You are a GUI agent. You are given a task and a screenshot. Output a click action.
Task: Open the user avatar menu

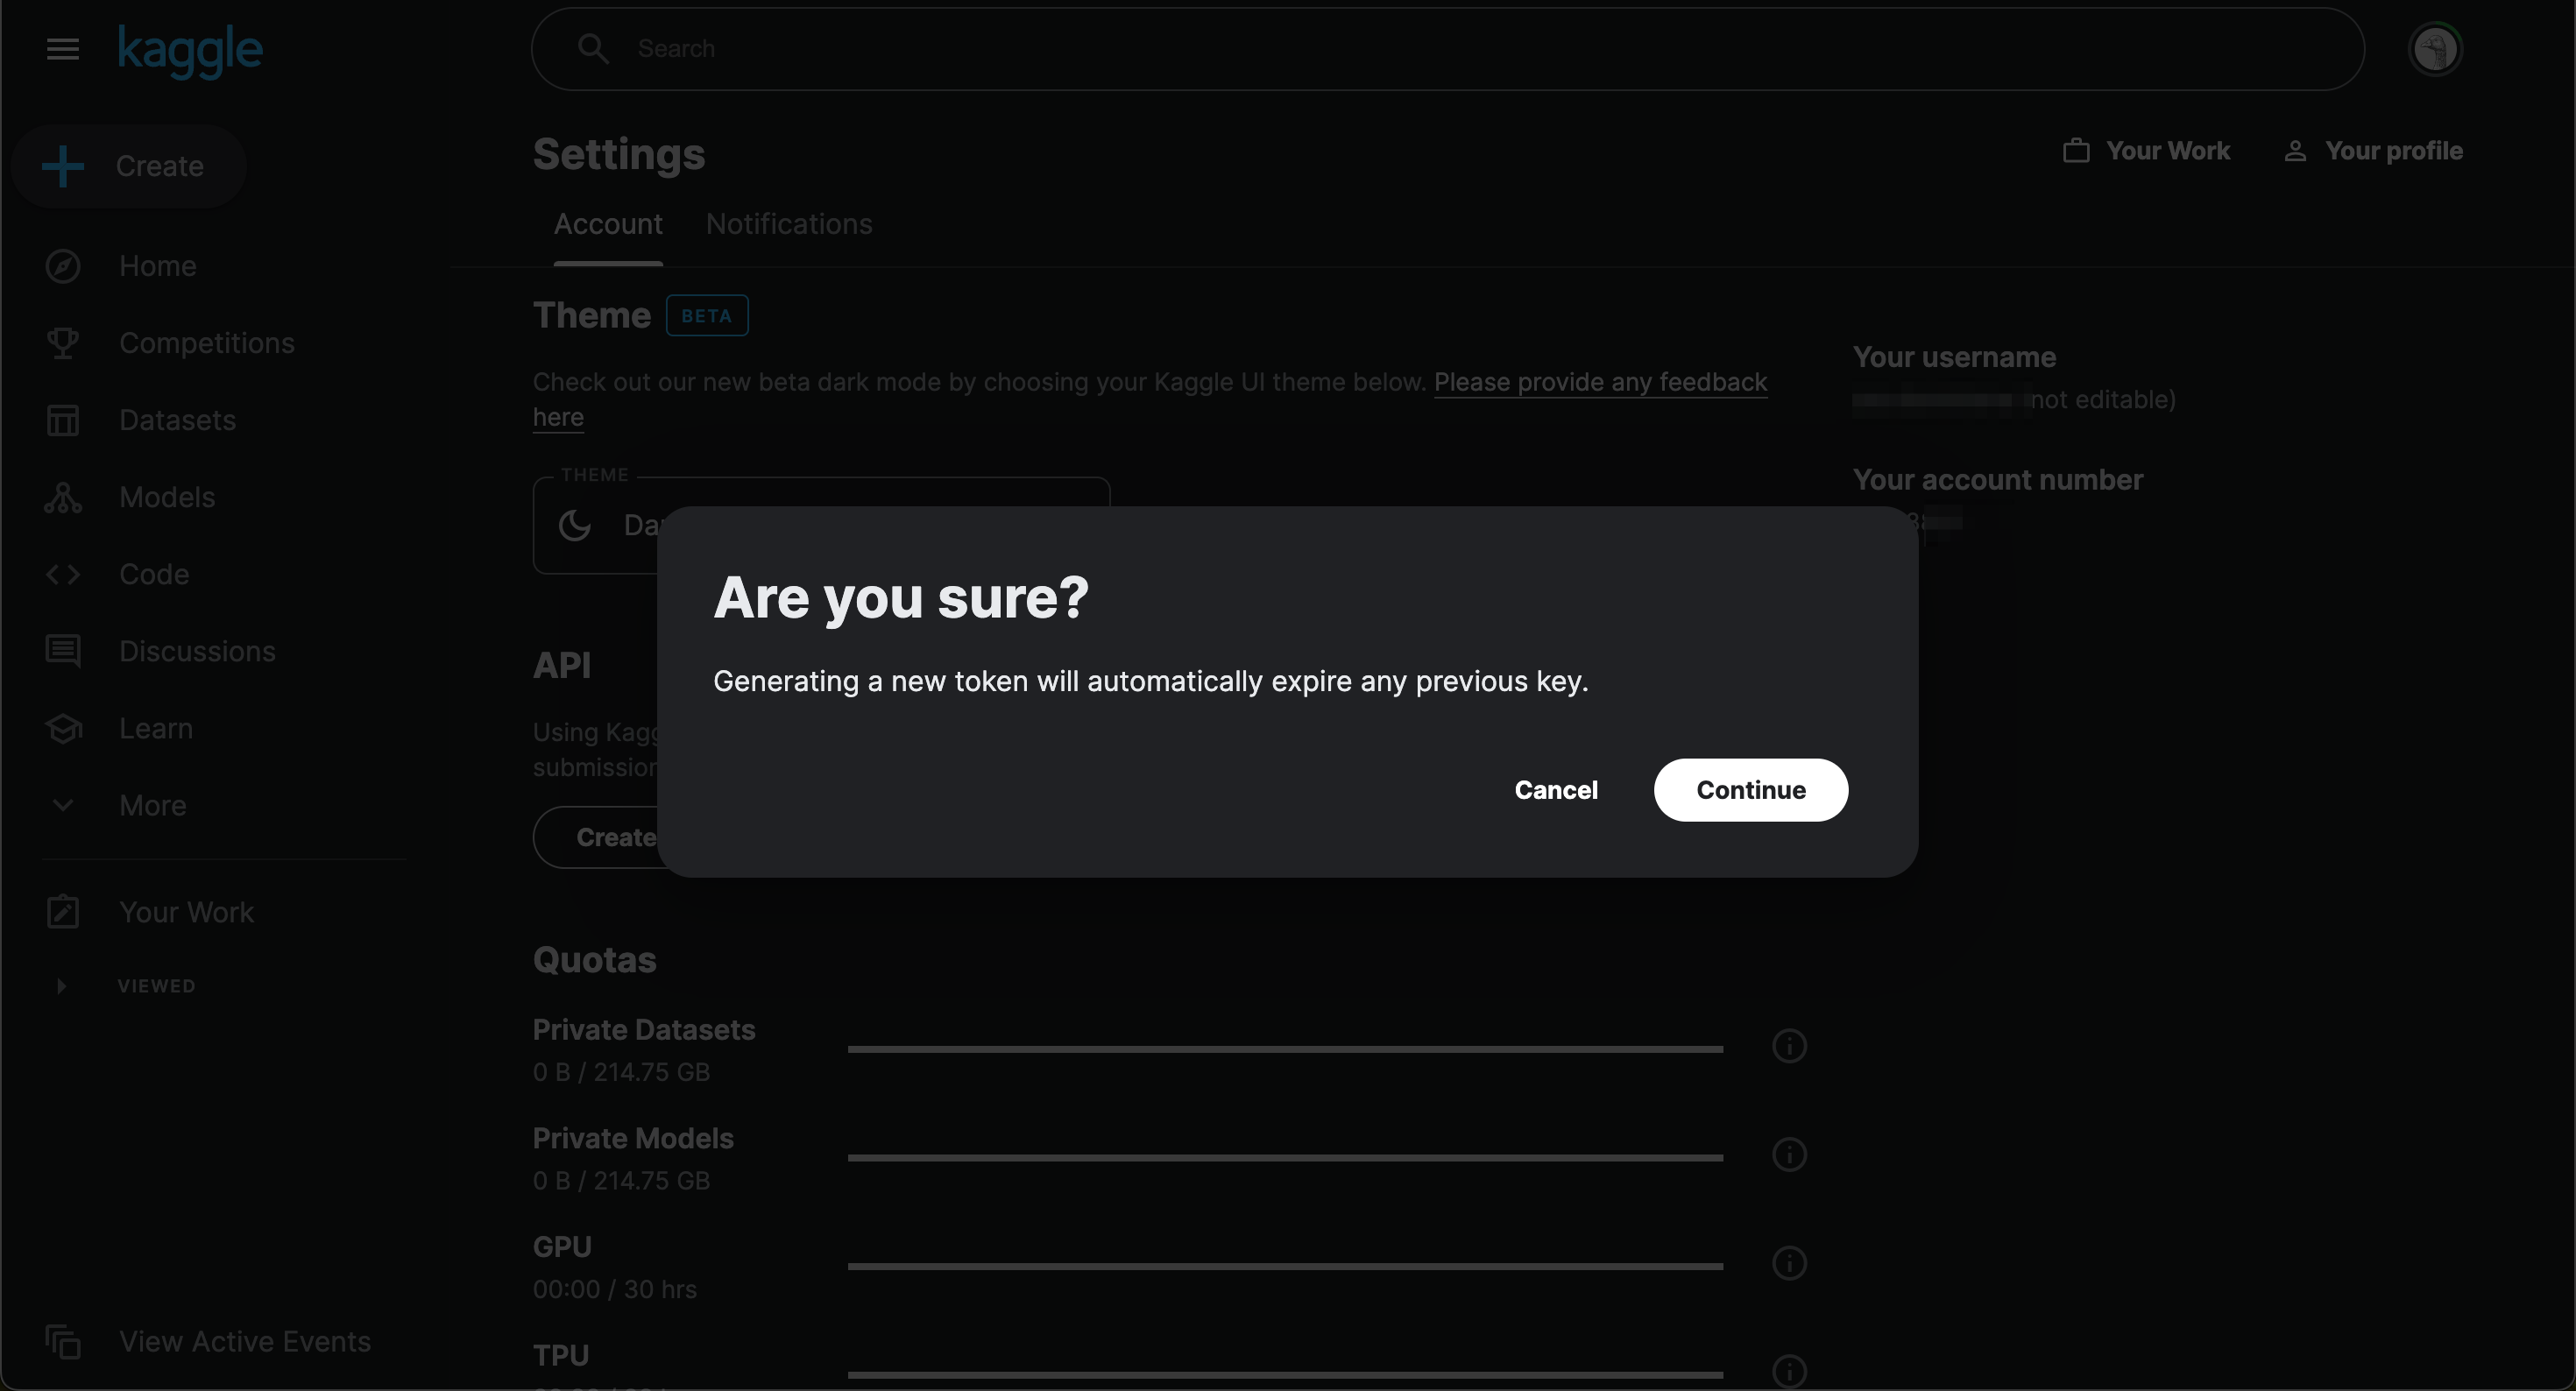[x=2434, y=49]
